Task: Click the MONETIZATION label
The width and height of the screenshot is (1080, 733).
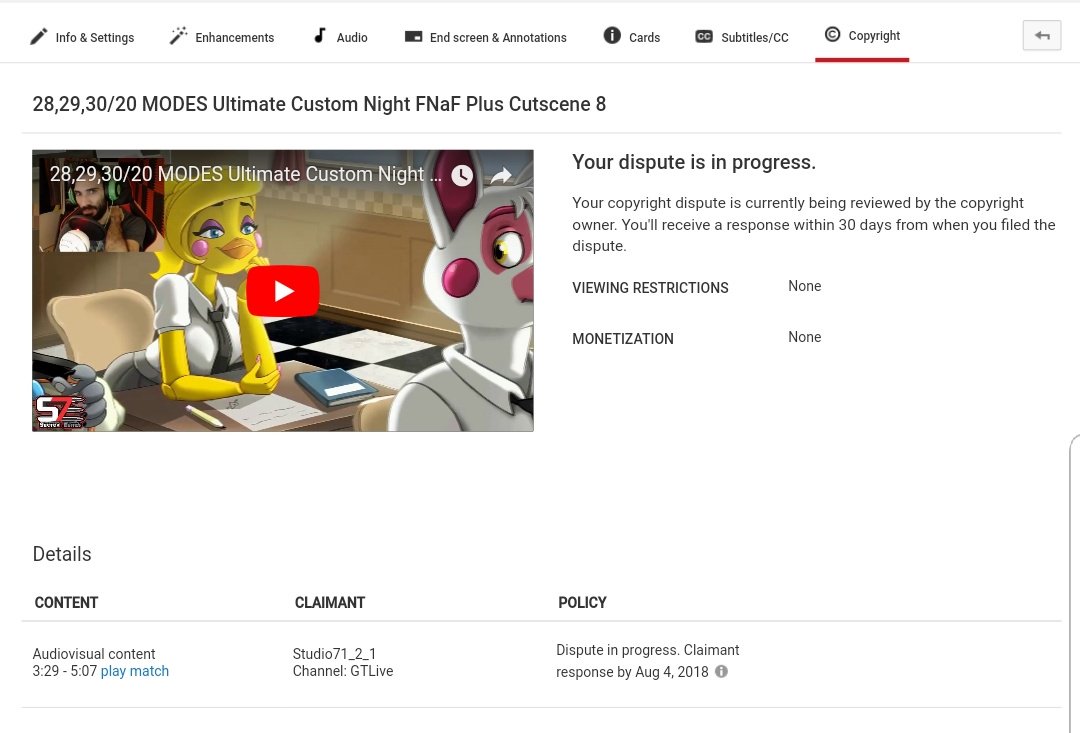Action: click(623, 339)
